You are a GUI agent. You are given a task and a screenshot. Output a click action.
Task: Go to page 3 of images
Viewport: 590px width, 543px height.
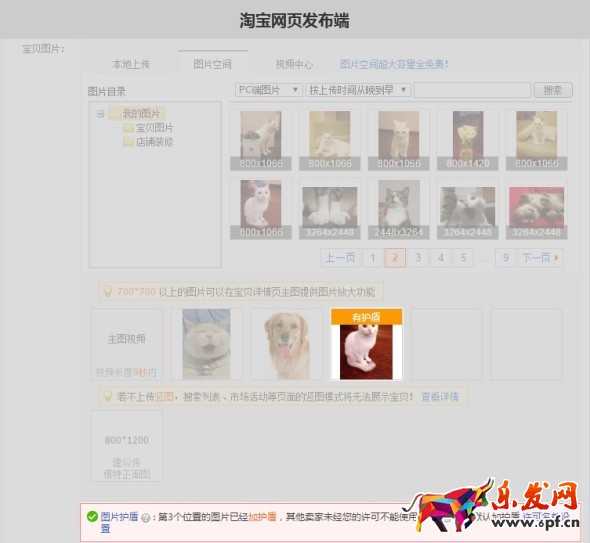[x=418, y=258]
